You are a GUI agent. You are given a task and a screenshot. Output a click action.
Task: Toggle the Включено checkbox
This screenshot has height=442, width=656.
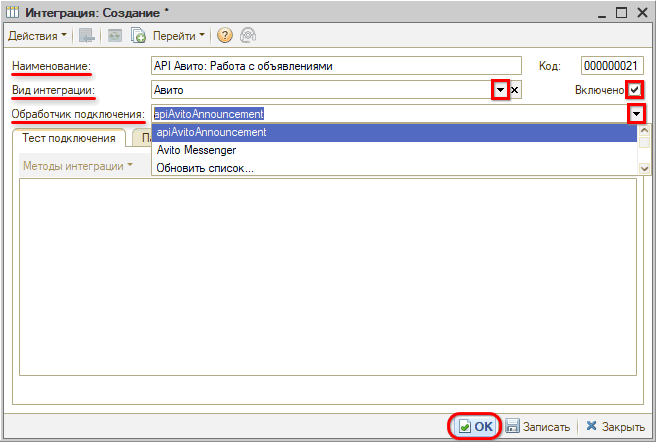[x=634, y=90]
